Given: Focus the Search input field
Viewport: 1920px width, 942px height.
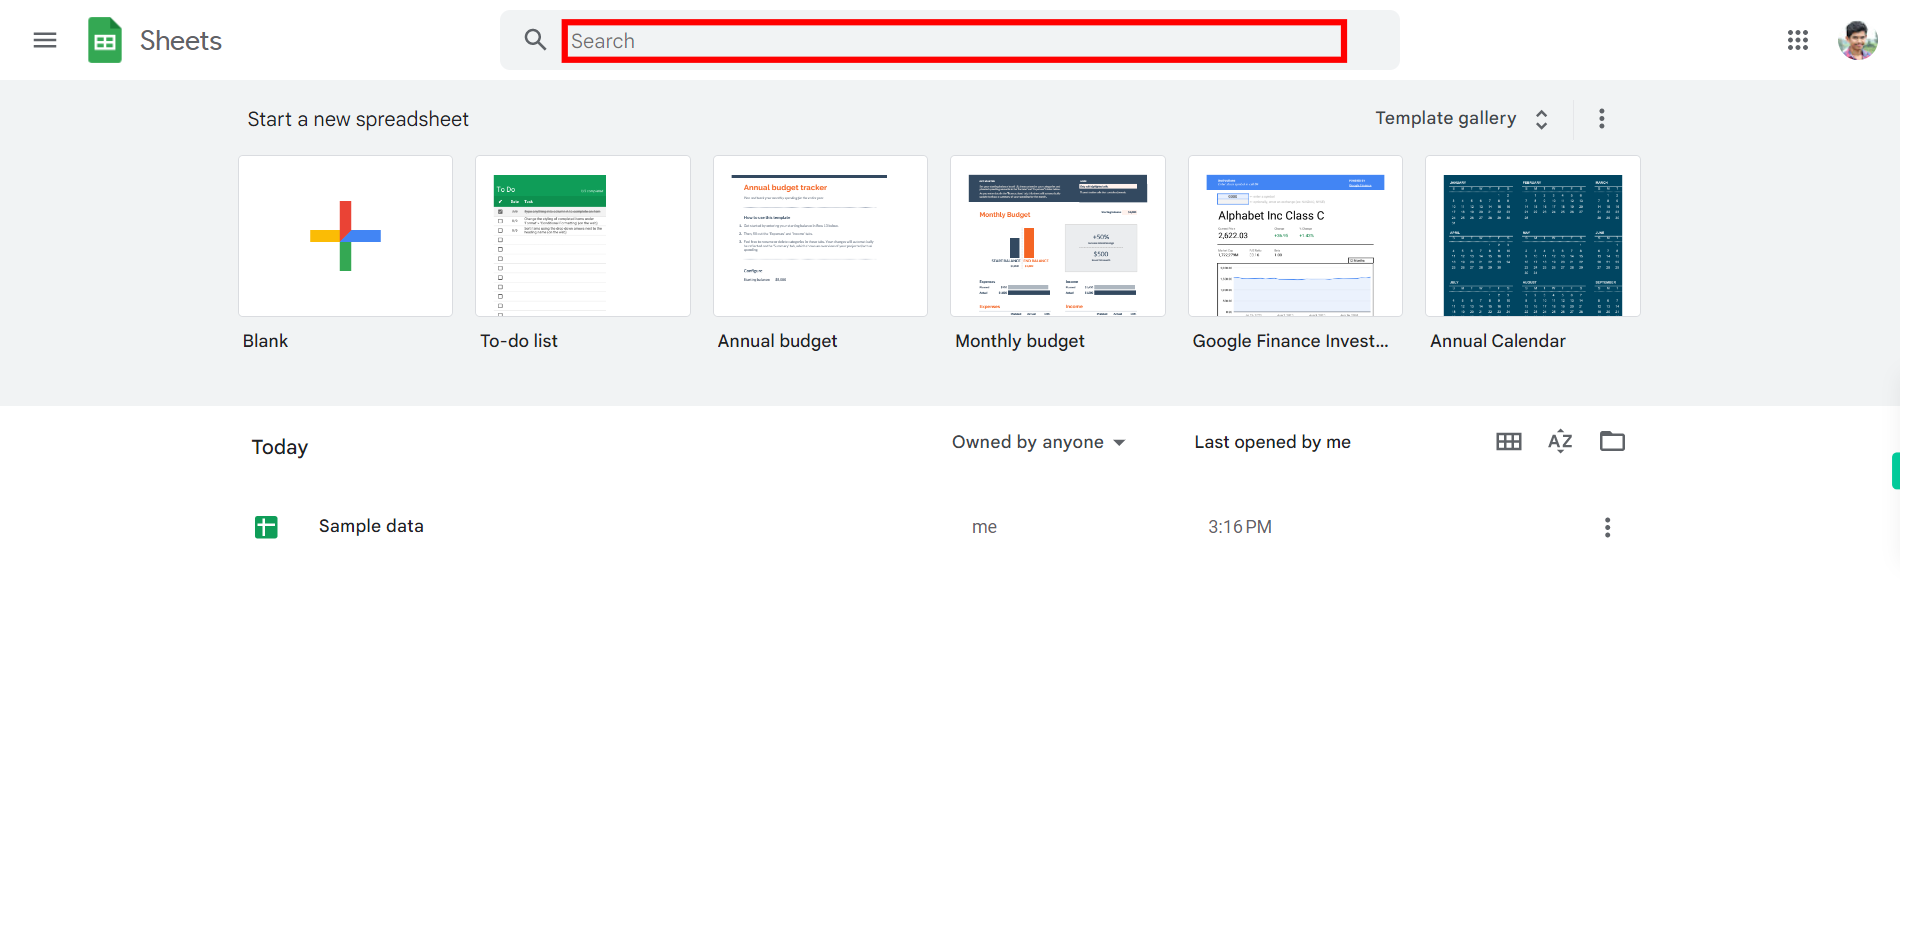Looking at the screenshot, I should tap(954, 41).
